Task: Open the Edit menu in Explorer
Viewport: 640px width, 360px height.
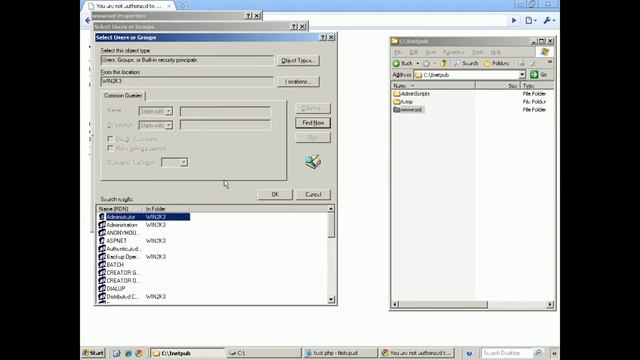Action: pos(413,52)
